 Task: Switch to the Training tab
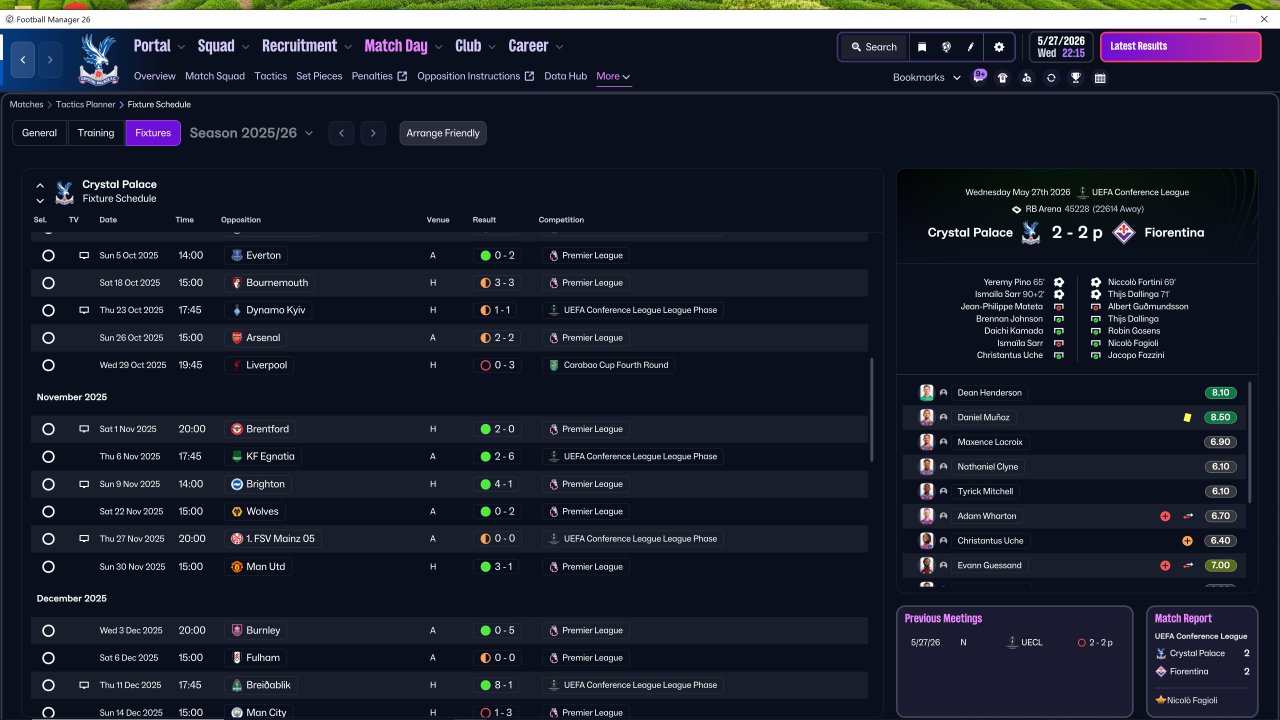96,133
